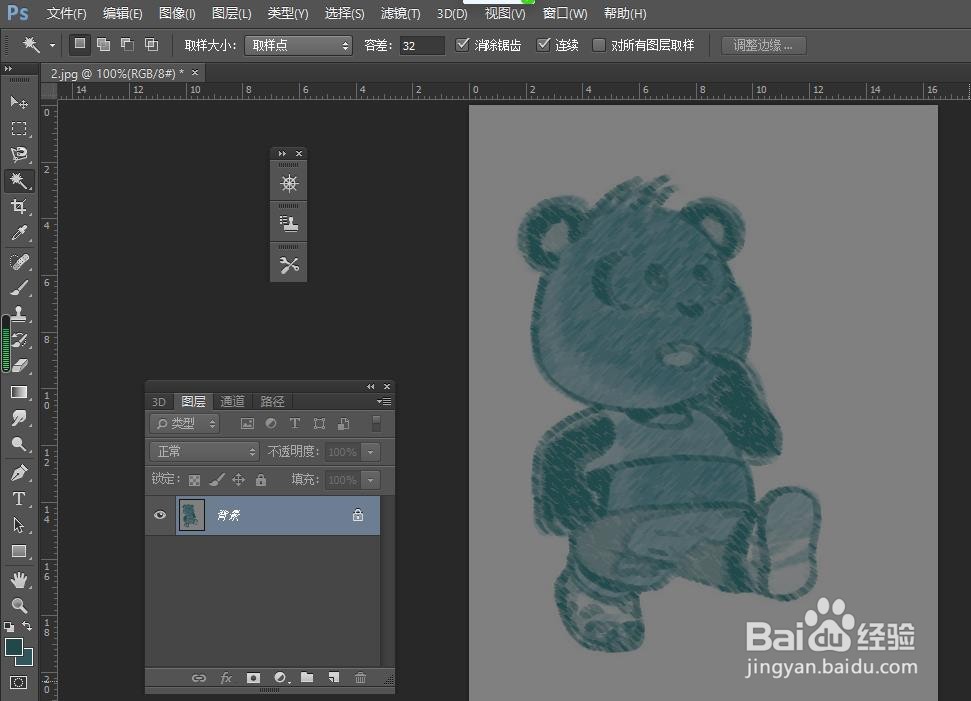
Task: Select the Crop tool
Action: (19, 206)
